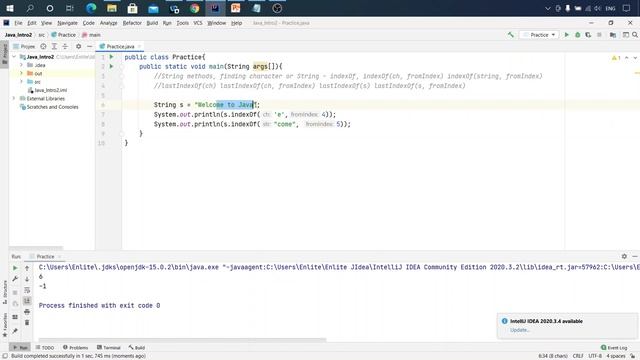640x360 pixels.
Task: Hide the Project tool window
Action: (x=89, y=47)
